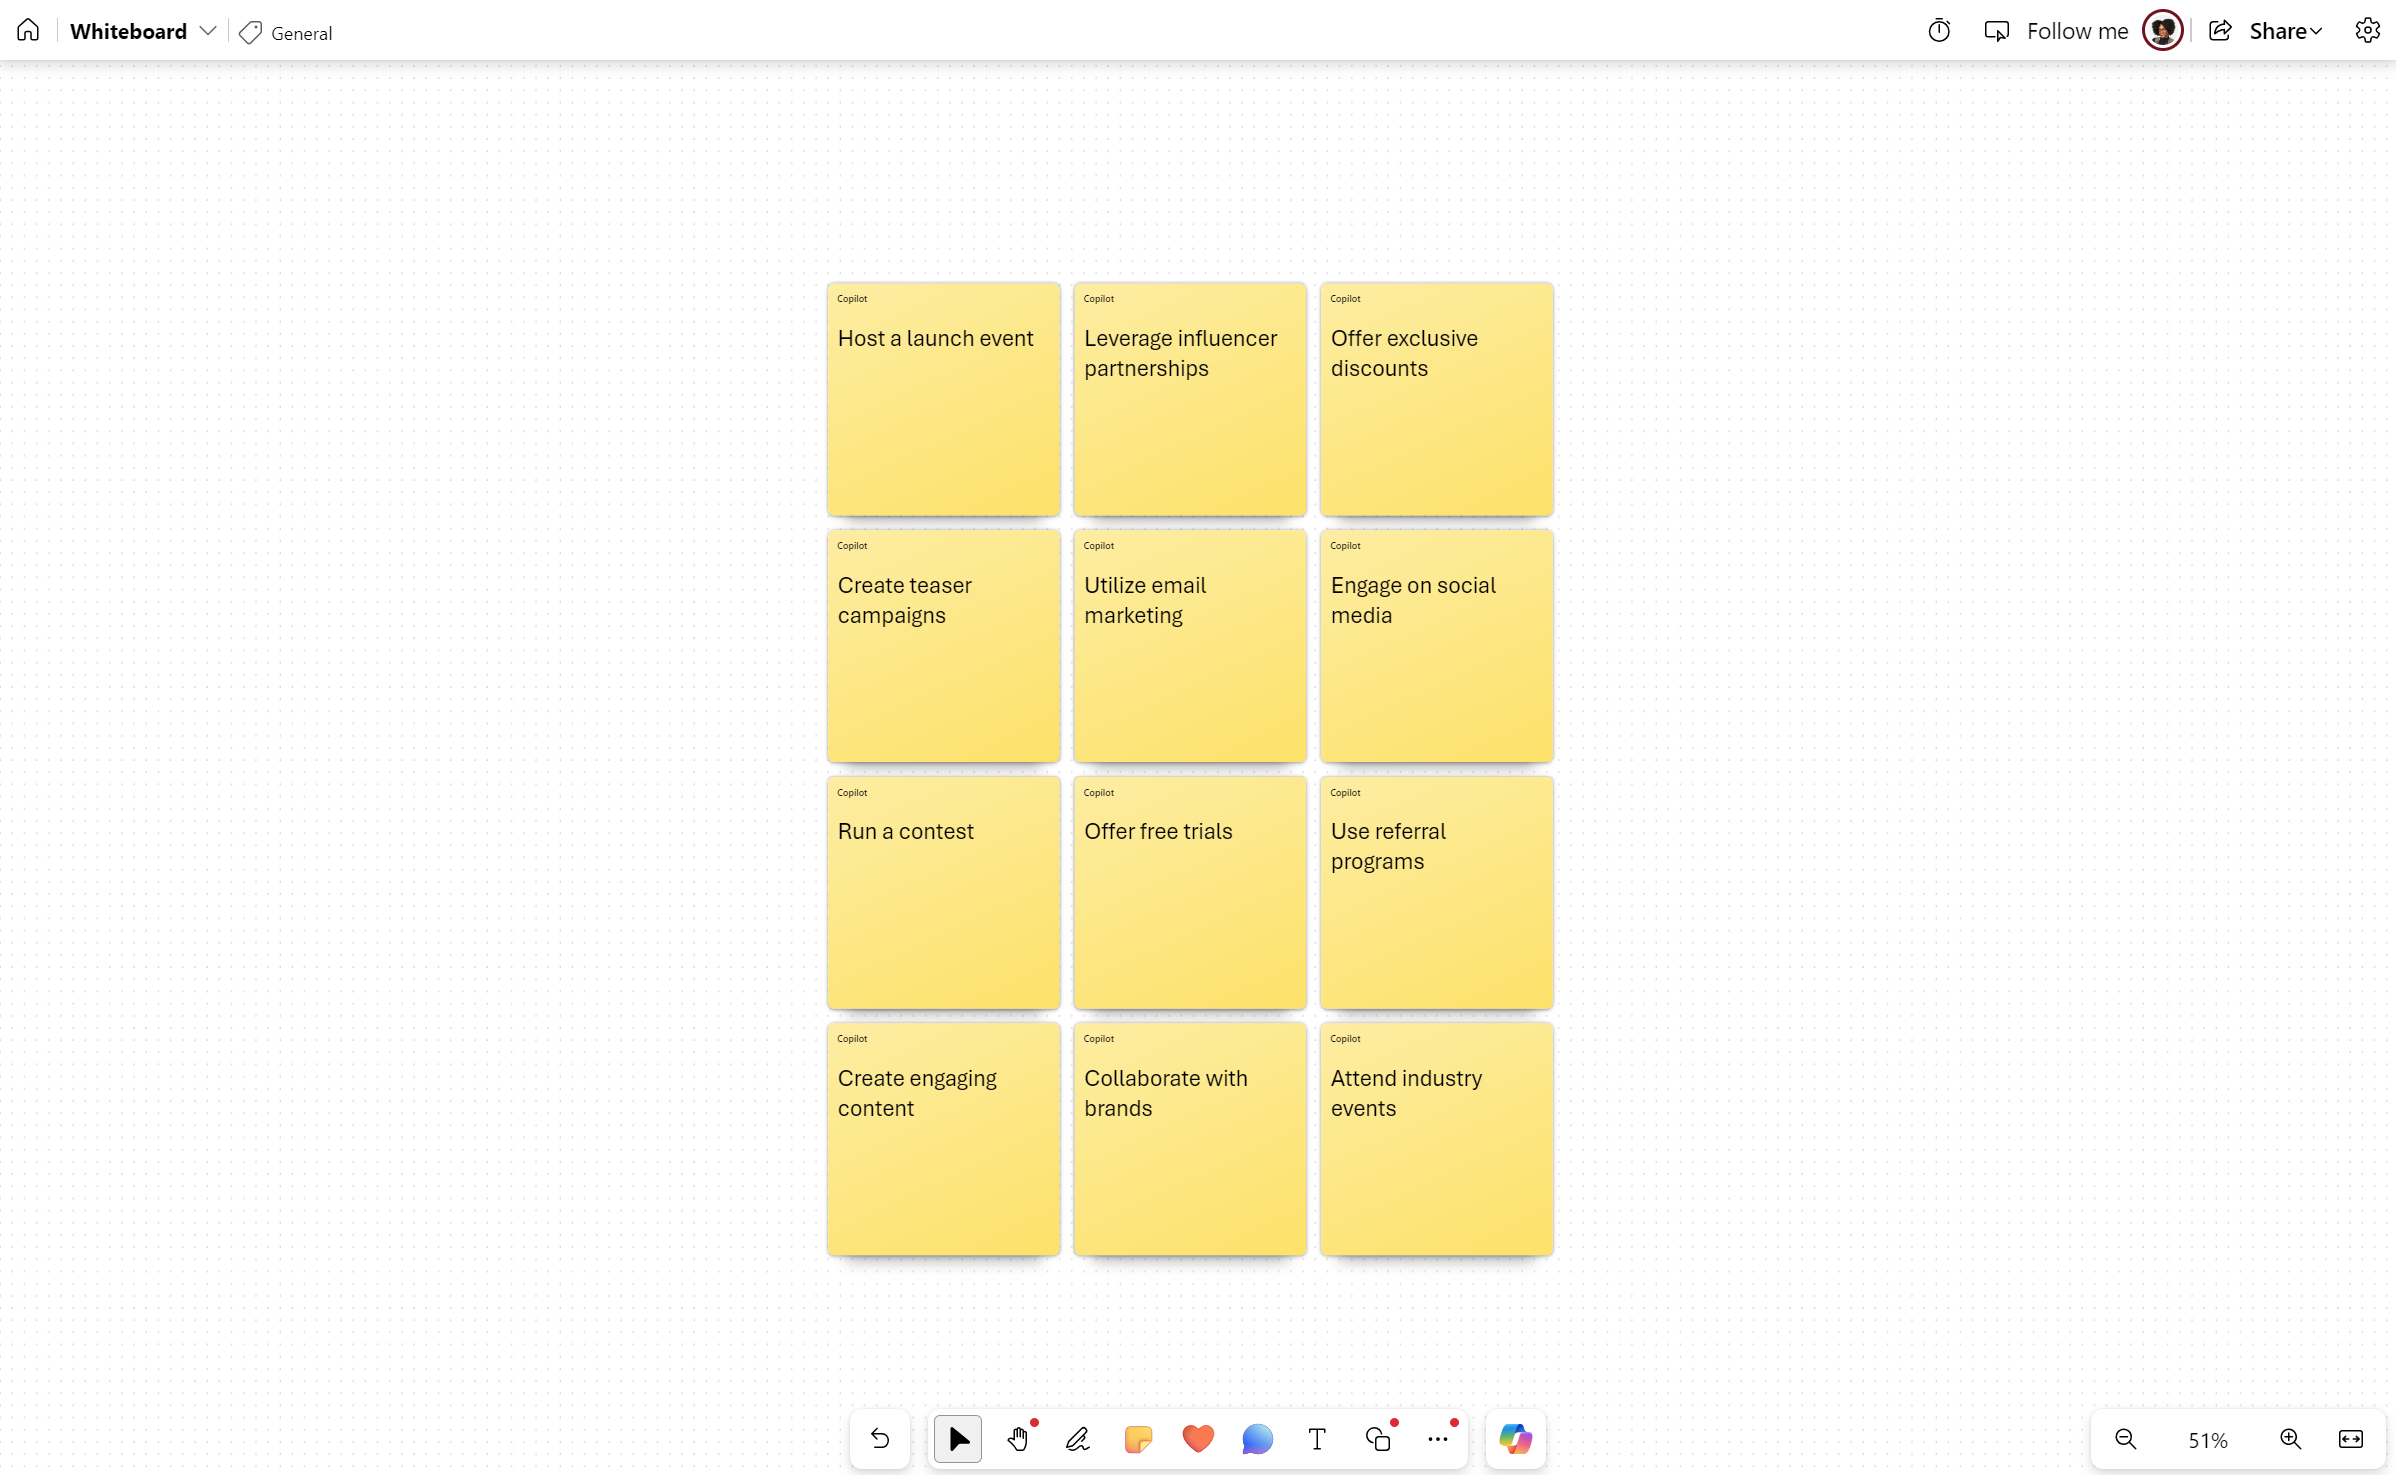This screenshot has width=2396, height=1475.
Task: Select the pointer Select tool
Action: [958, 1438]
